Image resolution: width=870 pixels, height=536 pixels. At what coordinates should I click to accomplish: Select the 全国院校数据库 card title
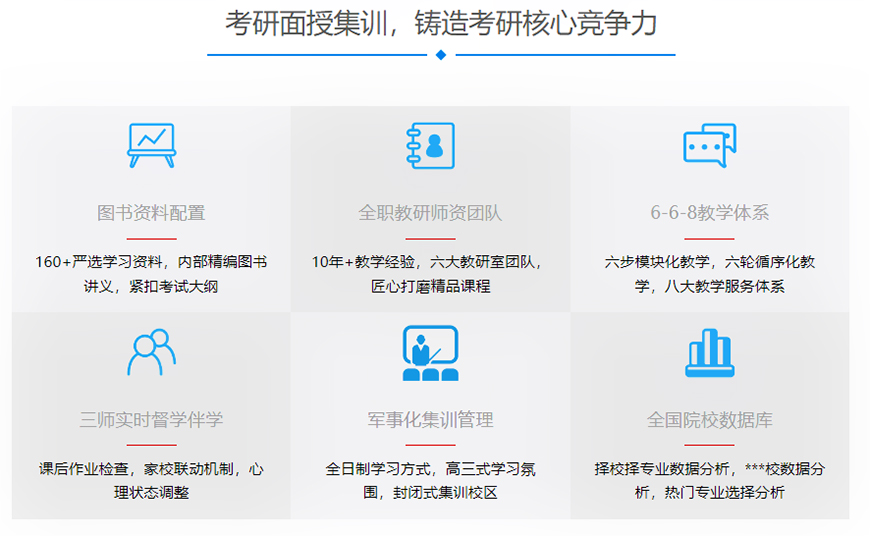pyautogui.click(x=710, y=420)
